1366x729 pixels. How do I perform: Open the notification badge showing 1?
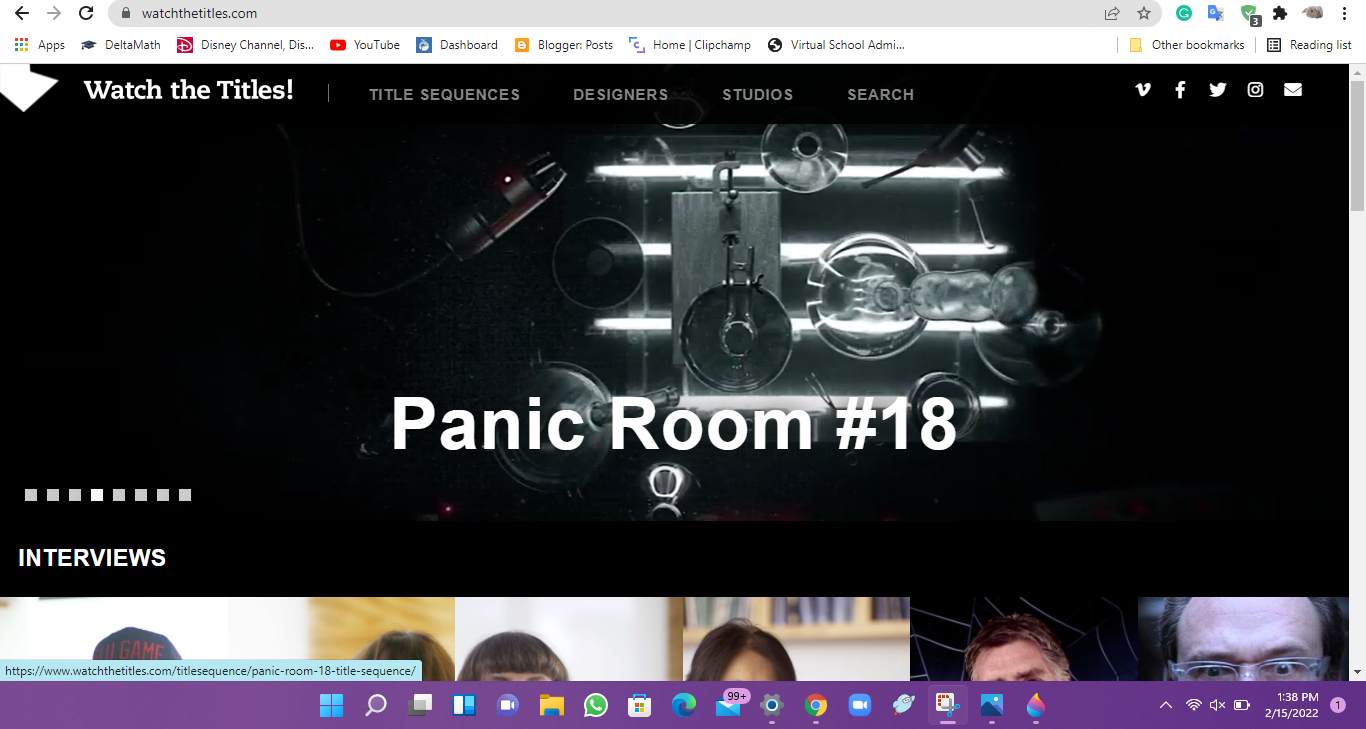(x=1338, y=705)
